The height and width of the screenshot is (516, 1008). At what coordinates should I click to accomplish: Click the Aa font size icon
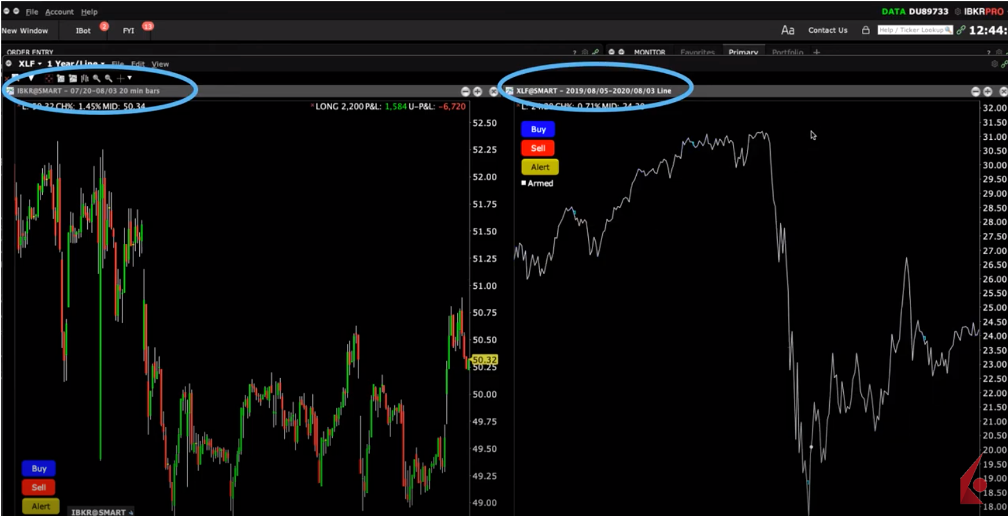coord(788,31)
